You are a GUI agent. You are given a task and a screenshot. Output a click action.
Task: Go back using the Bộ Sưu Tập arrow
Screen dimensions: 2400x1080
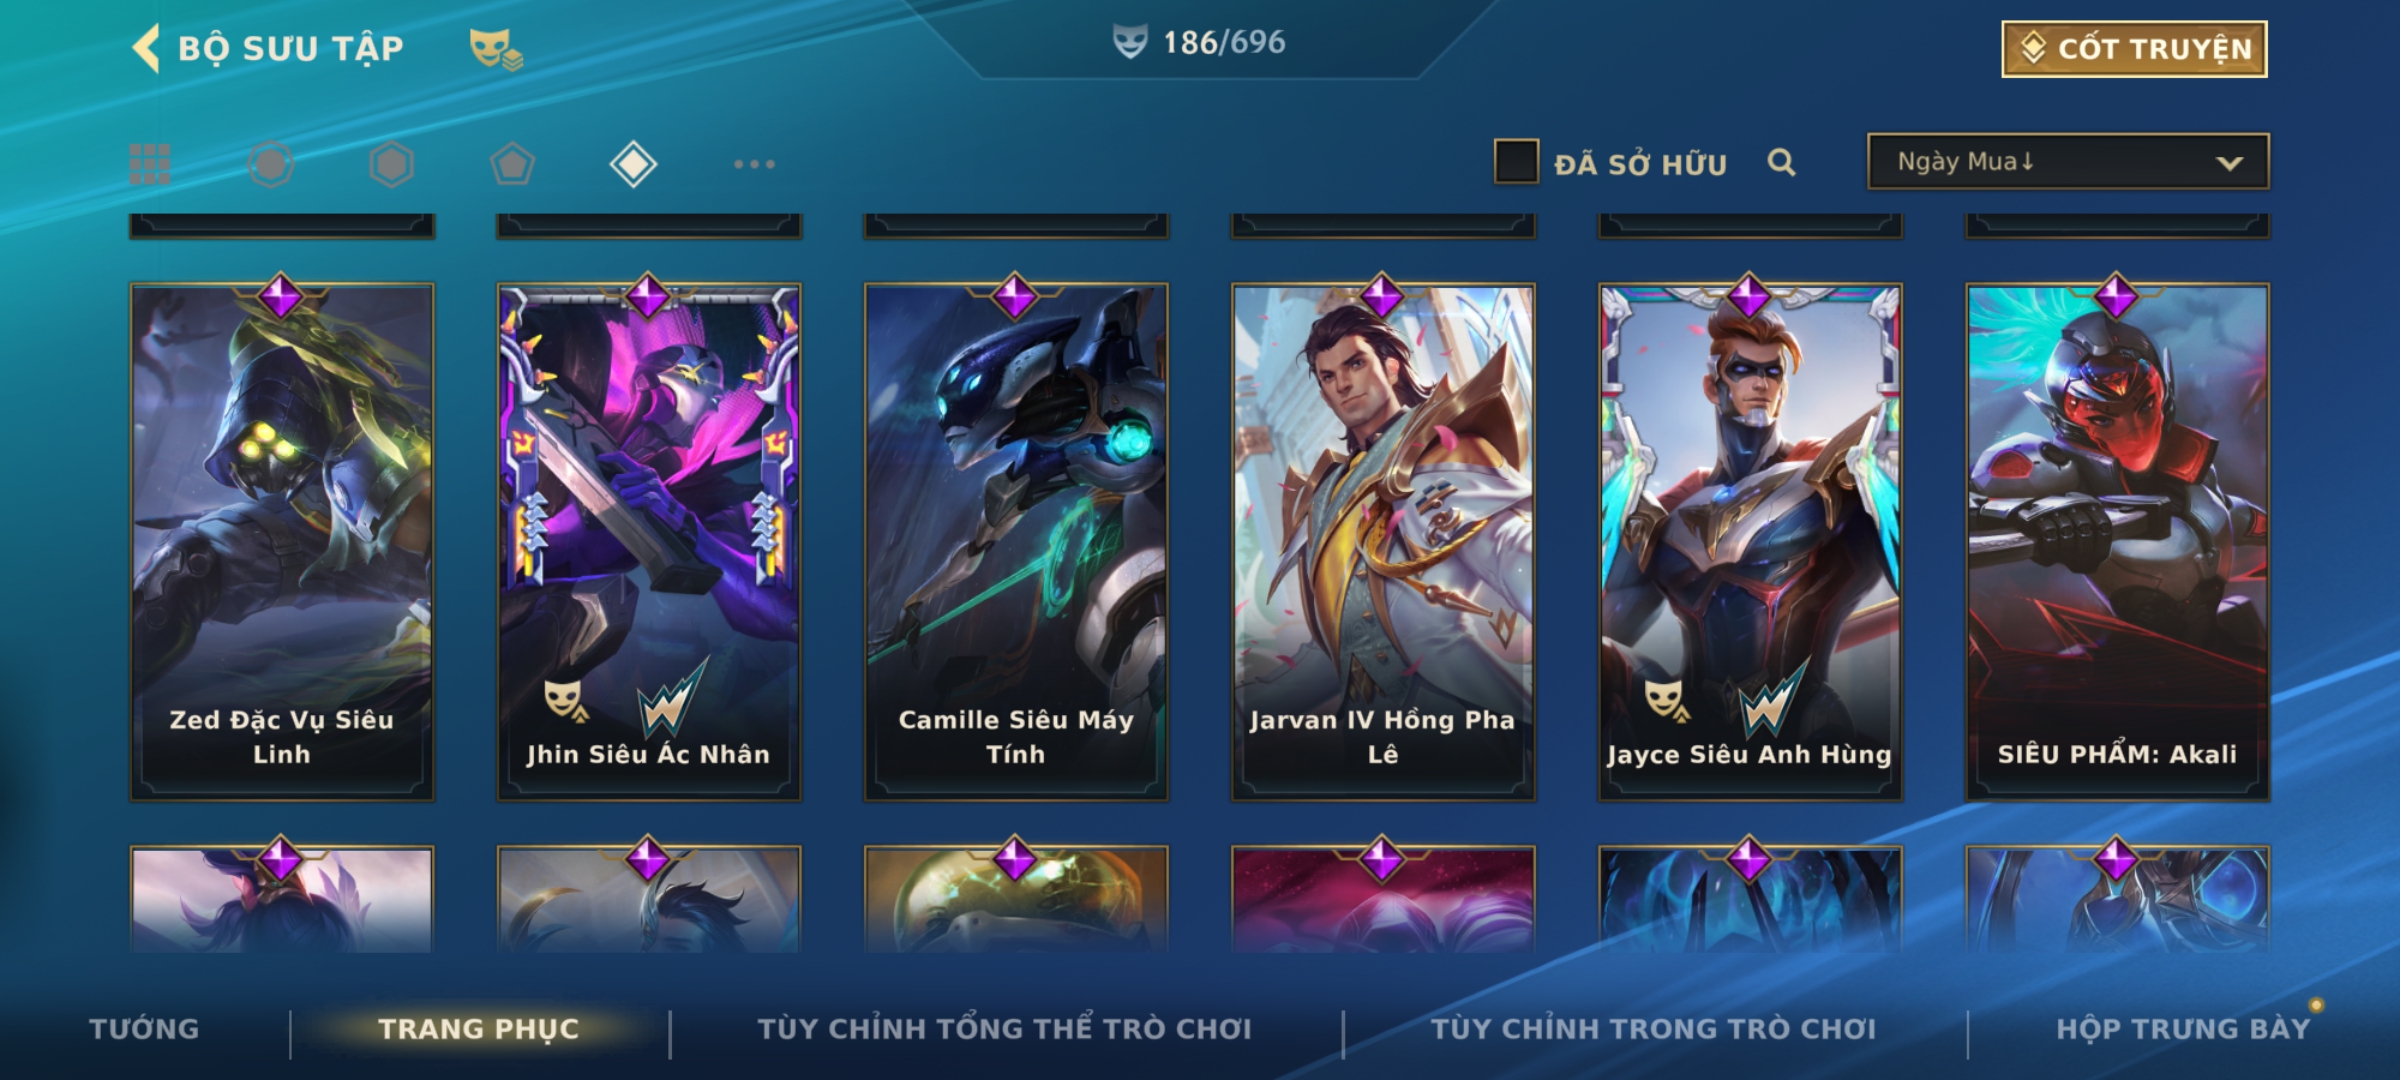[146, 48]
